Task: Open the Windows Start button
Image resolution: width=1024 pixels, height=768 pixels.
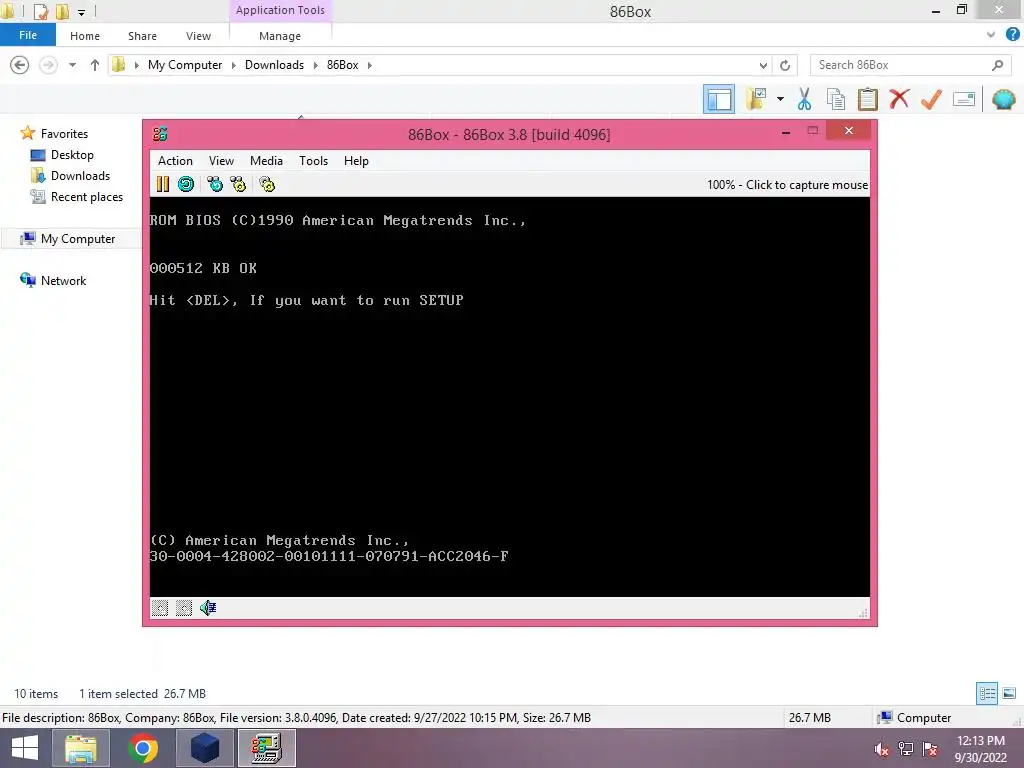Action: (x=24, y=748)
